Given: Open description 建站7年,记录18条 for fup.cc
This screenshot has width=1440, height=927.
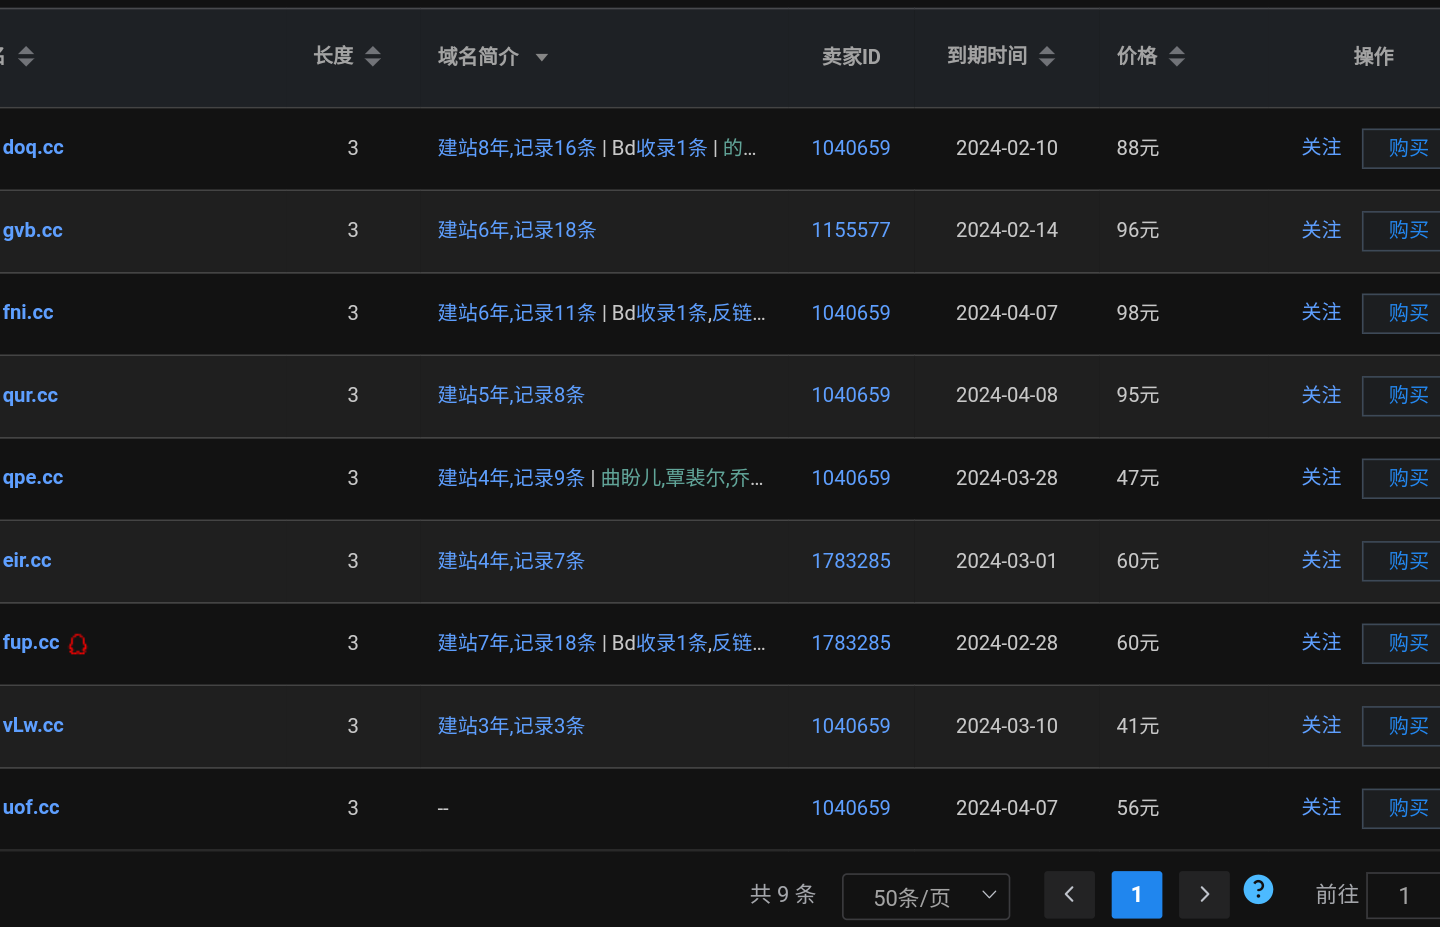Looking at the screenshot, I should (x=517, y=643).
